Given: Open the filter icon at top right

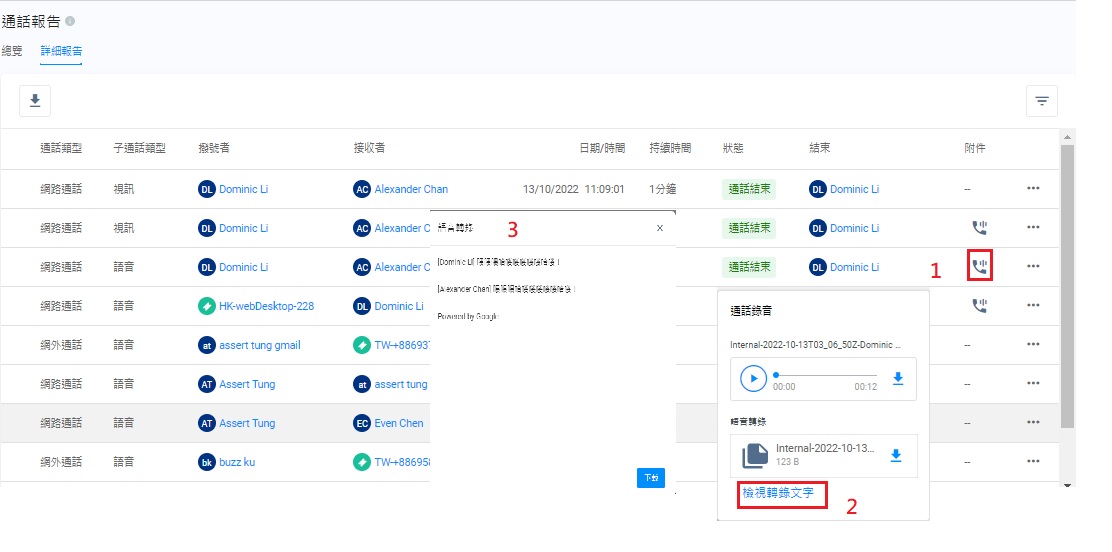Looking at the screenshot, I should 1042,100.
